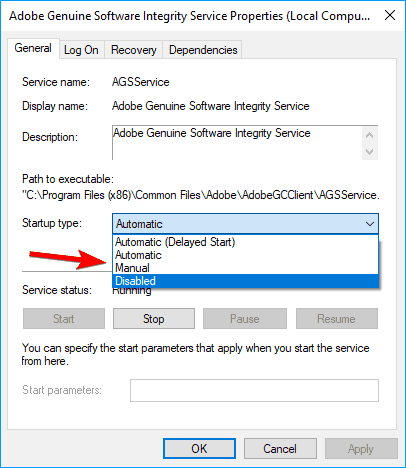
Task: Select Automatic in the dropdown list
Action: (x=246, y=255)
